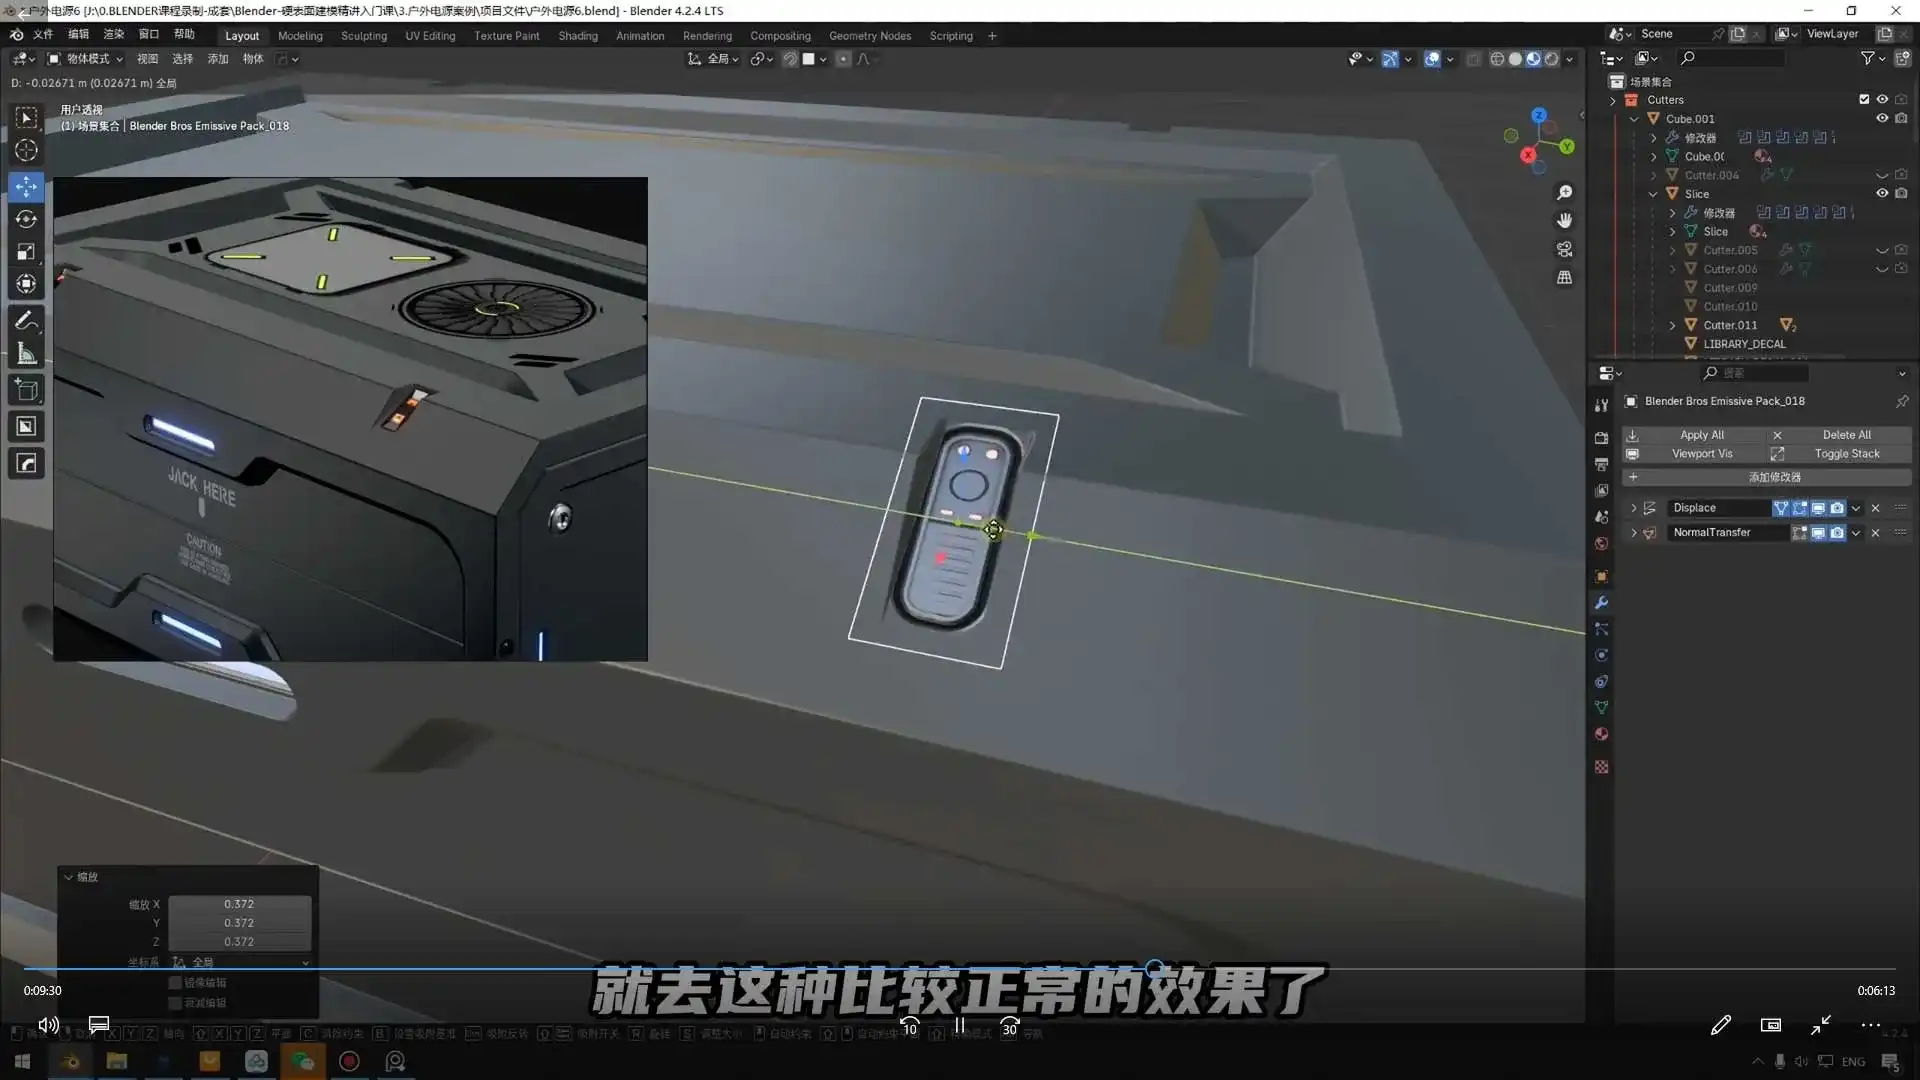This screenshot has width=1920, height=1080.
Task: Select the Move tool in the toolbar
Action: point(27,186)
